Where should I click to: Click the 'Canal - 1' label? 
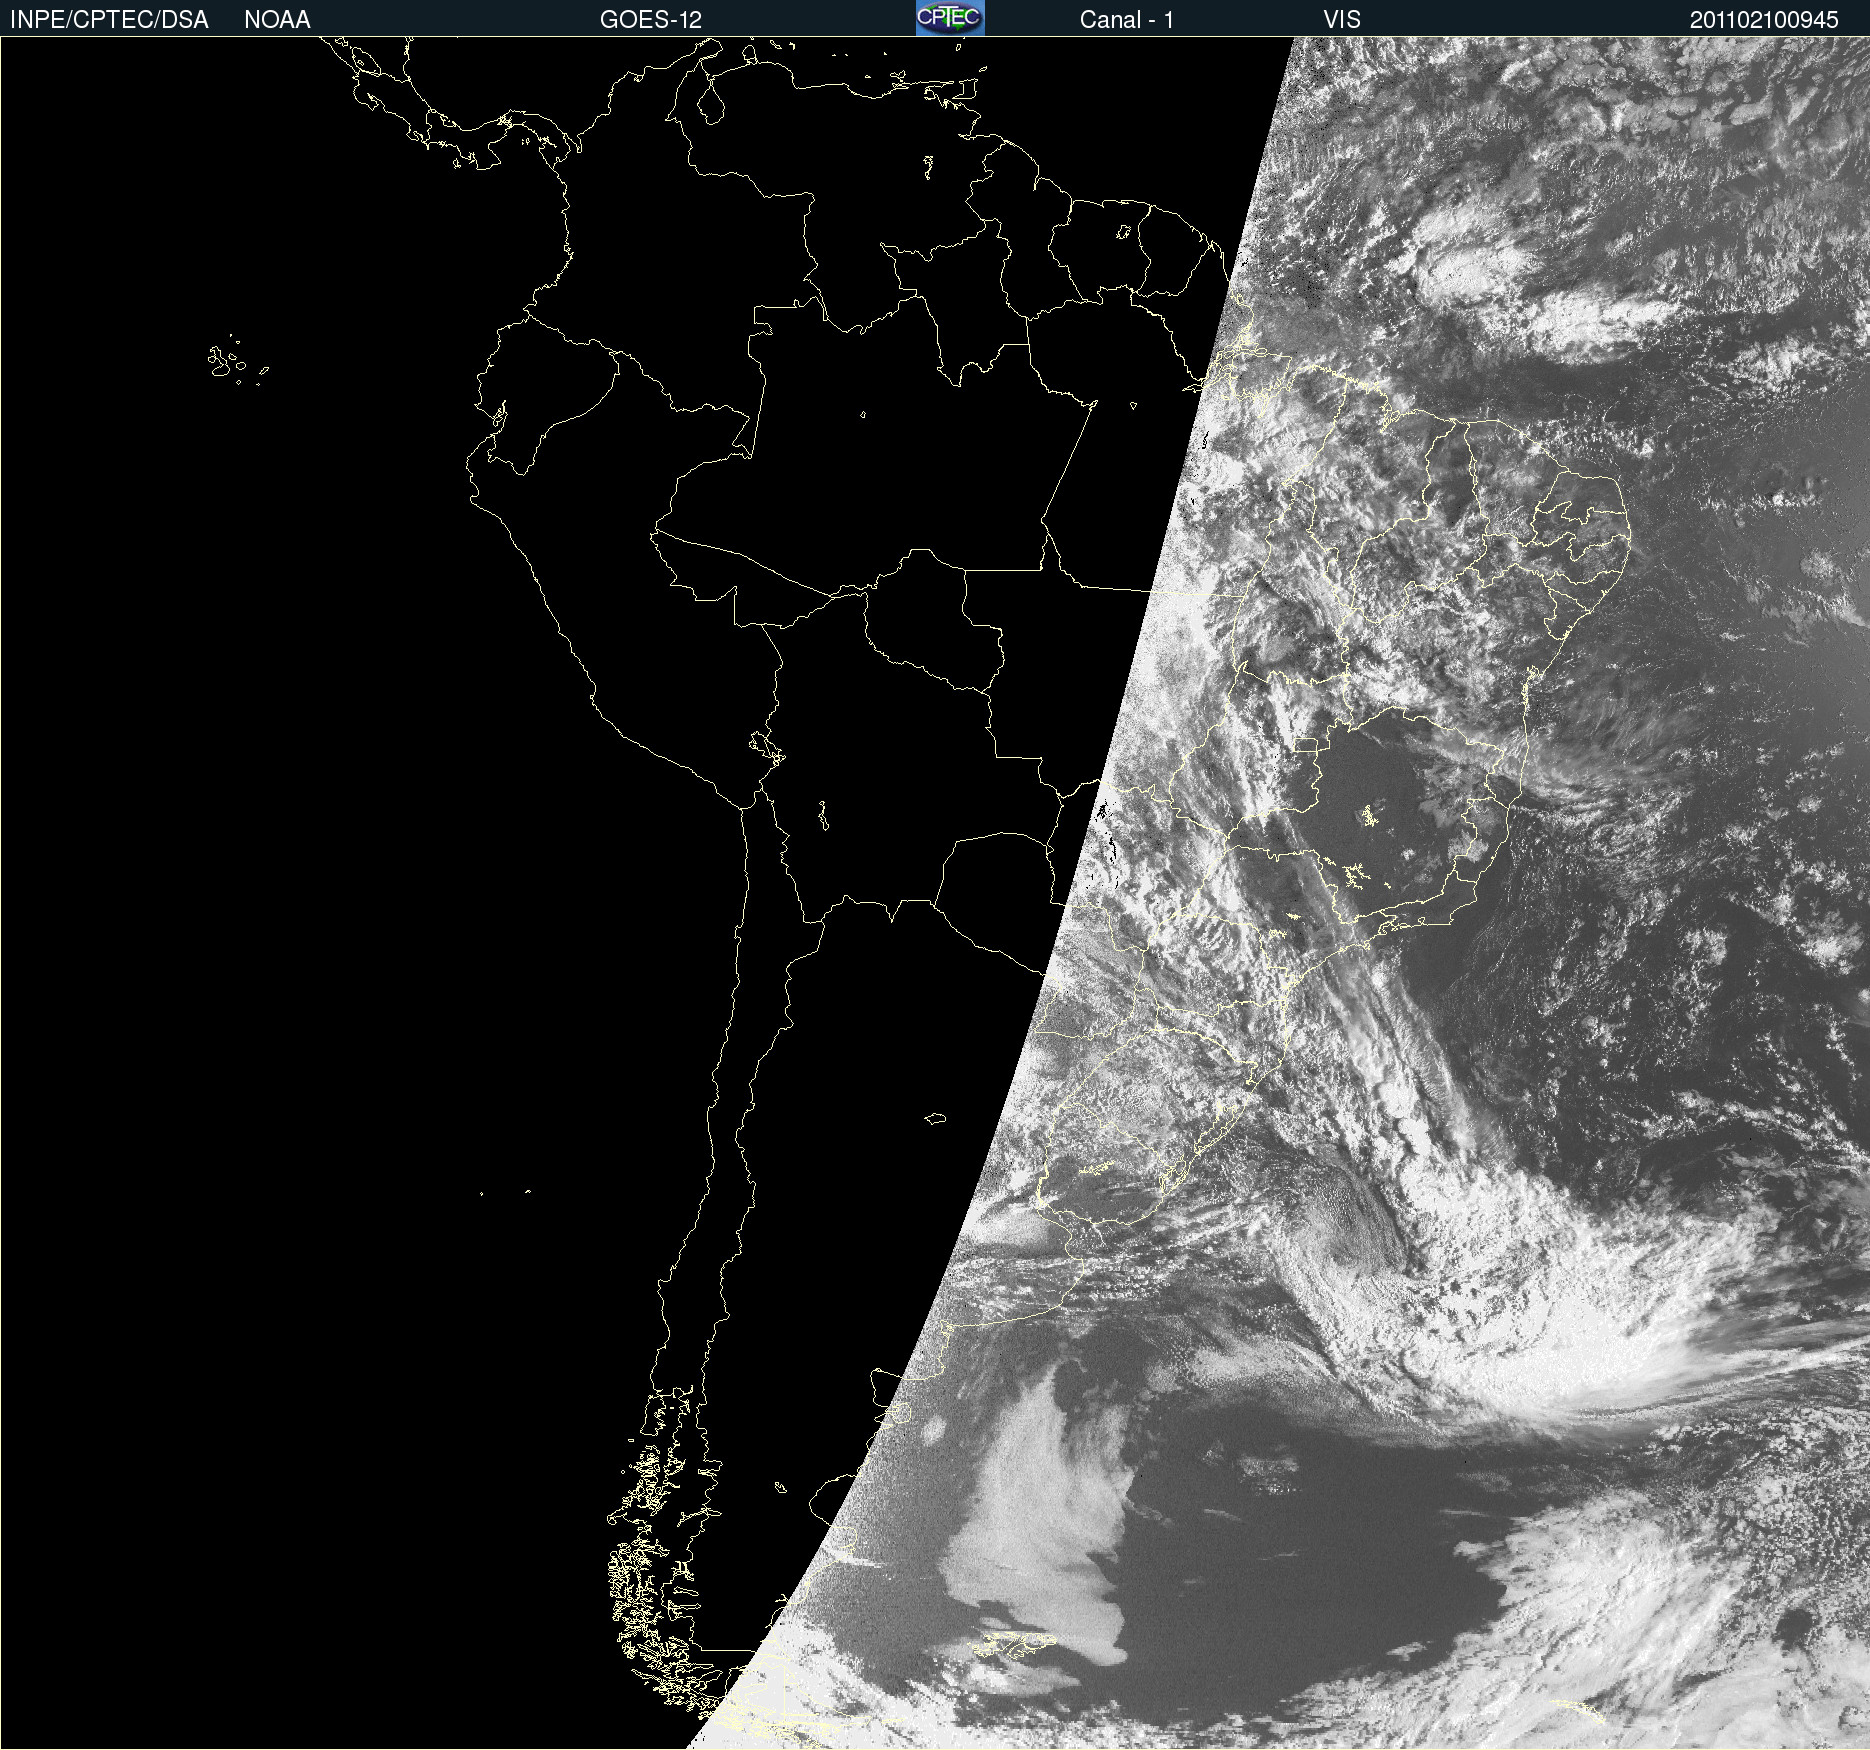tap(1126, 20)
